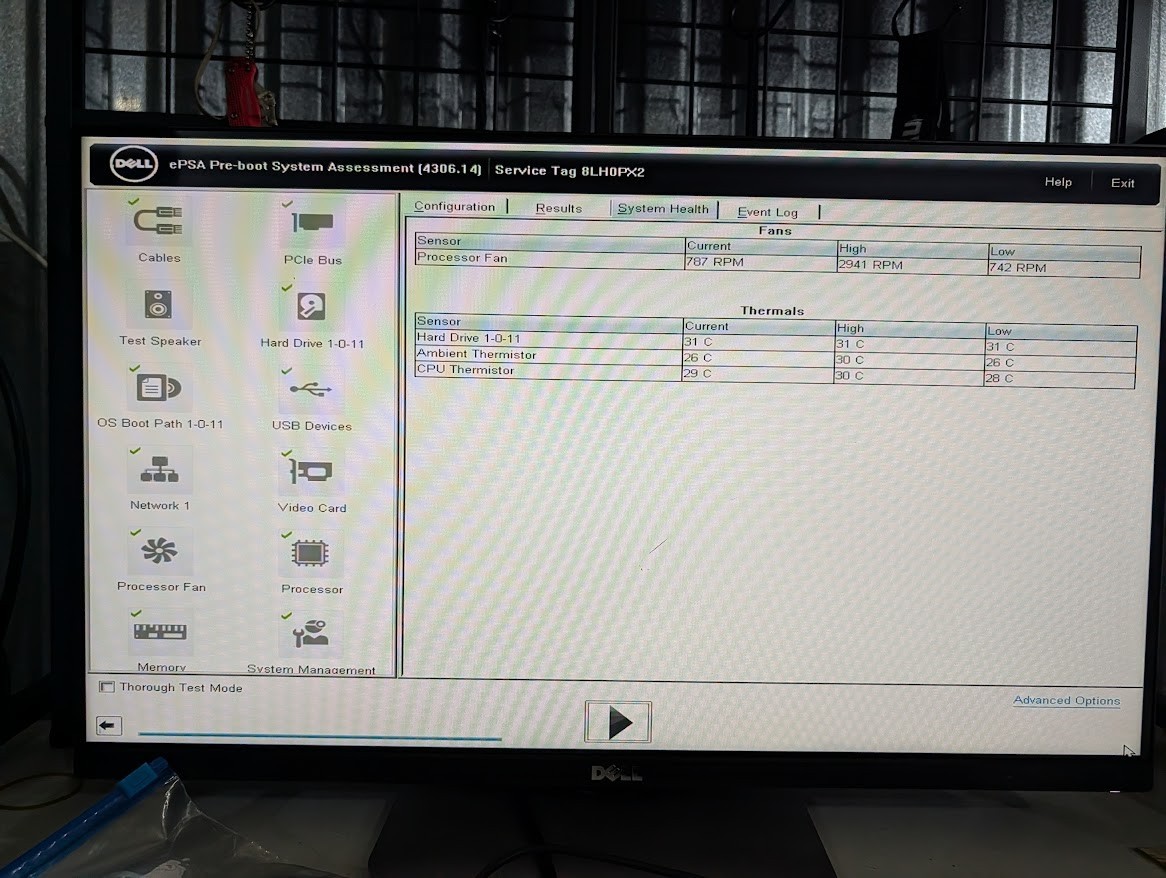Open the Advanced Options link
Image resolution: width=1166 pixels, height=878 pixels.
pos(1066,700)
